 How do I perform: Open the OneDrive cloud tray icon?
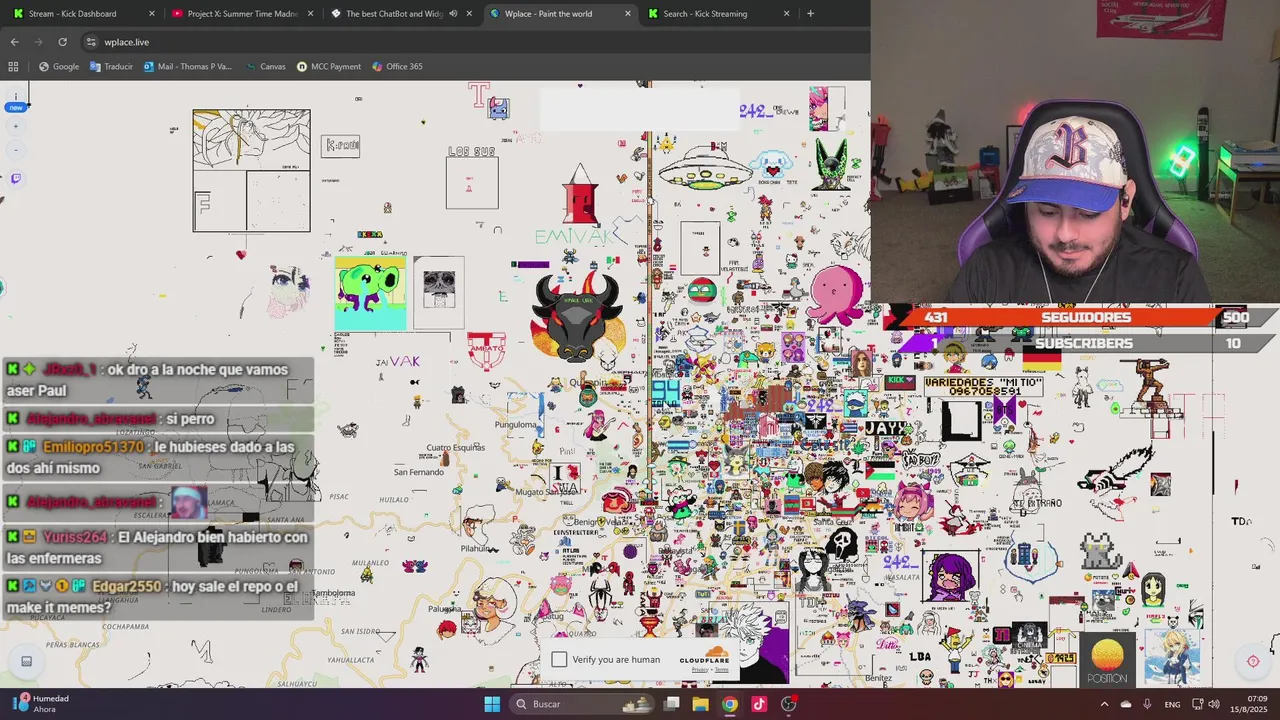coord(1126,704)
